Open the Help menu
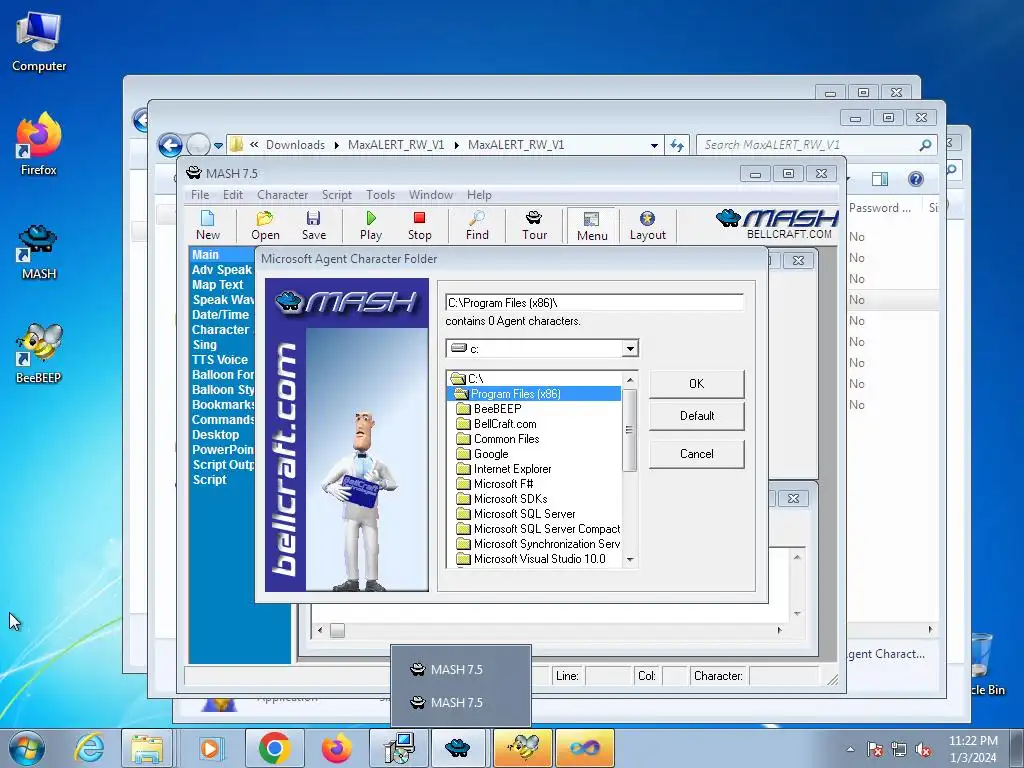This screenshot has width=1024, height=768. click(x=479, y=195)
